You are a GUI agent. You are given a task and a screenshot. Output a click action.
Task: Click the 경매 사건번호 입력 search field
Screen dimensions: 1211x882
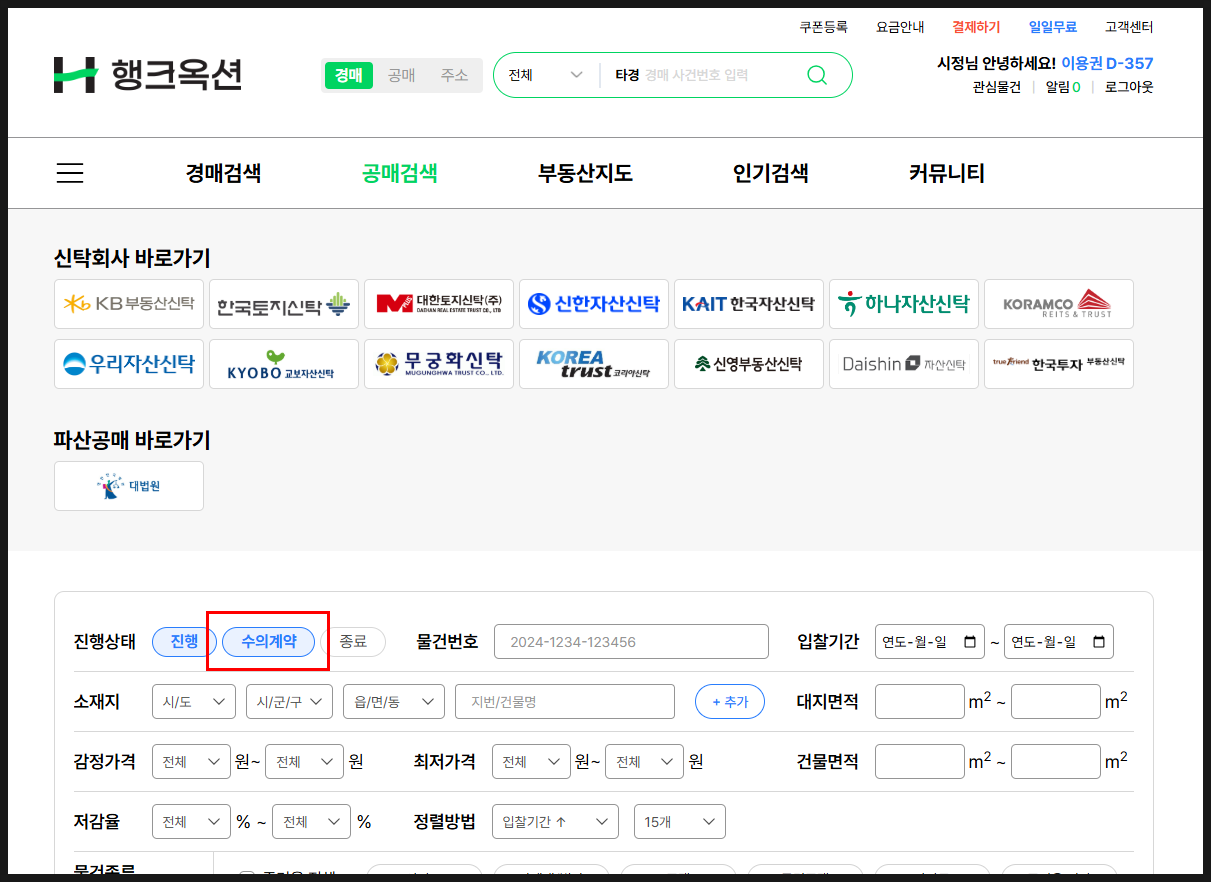pyautogui.click(x=705, y=75)
